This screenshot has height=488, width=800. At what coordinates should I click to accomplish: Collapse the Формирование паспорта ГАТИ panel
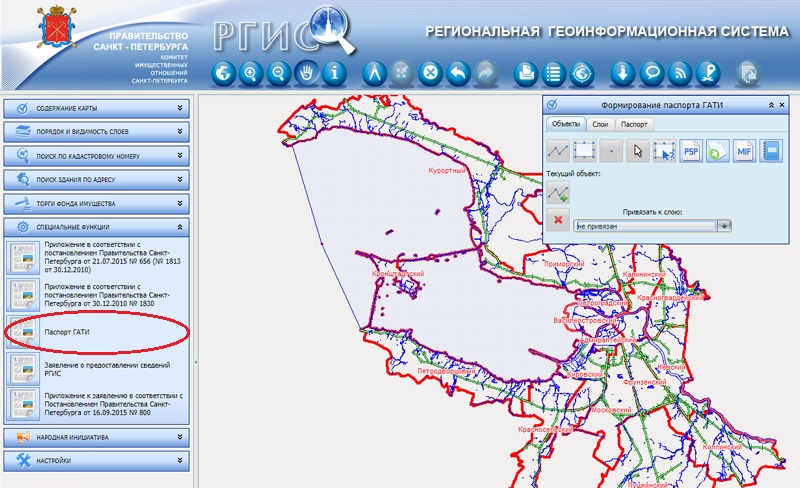771,105
